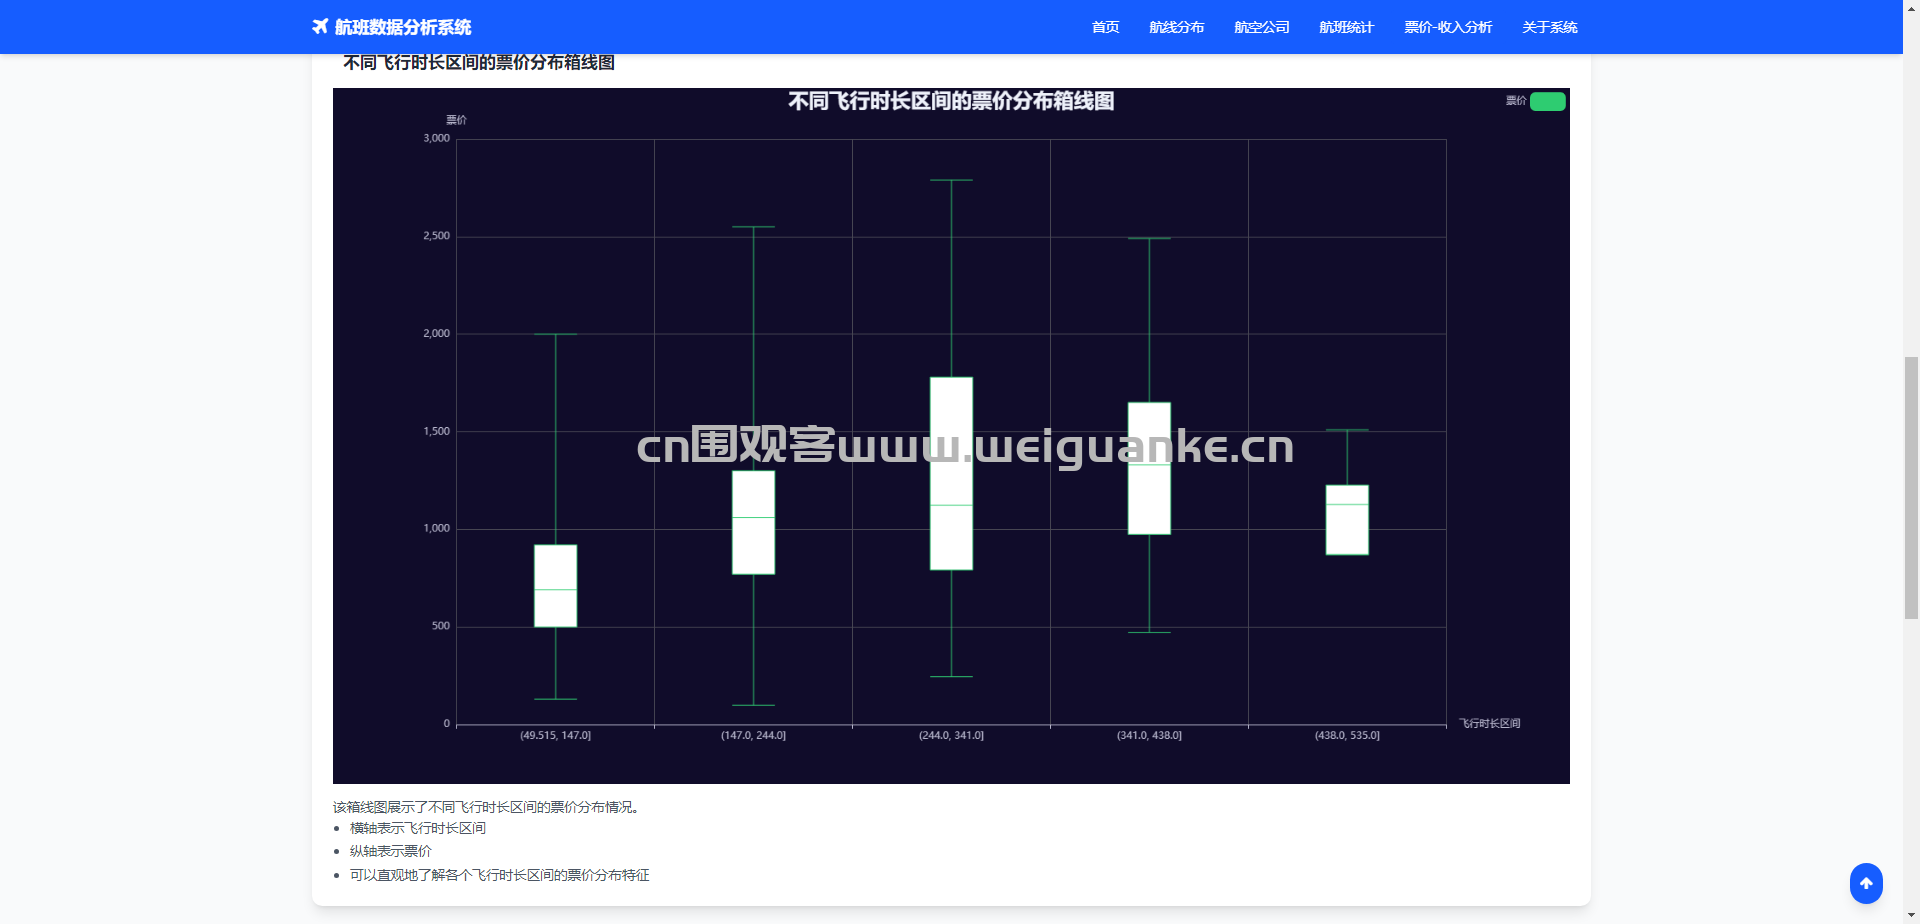1920x924 pixels.
Task: Select 票价-收入分析 in the navbar
Action: [x=1447, y=27]
